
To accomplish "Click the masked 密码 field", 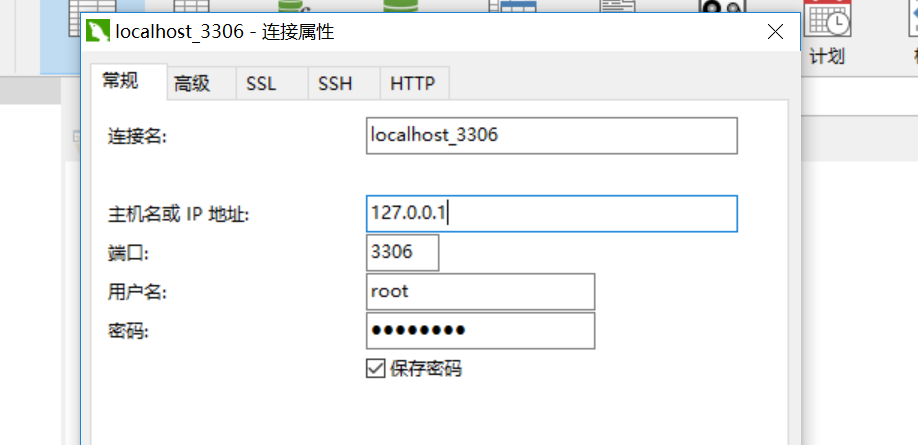I will click(x=481, y=330).
